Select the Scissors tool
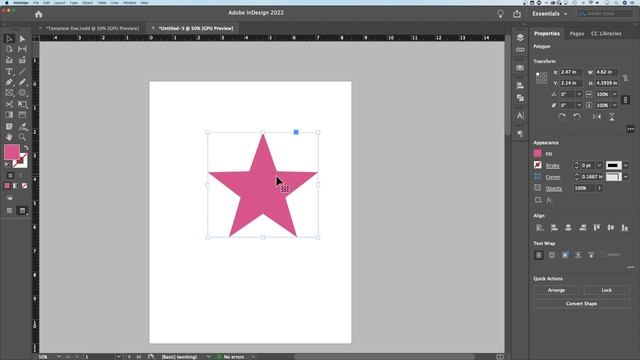Viewport: 640px width, 360px height. pos(9,104)
